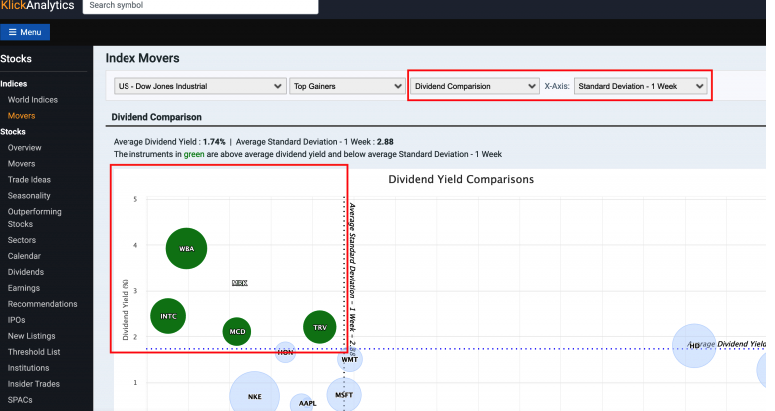
Task: Open the Top Gainers dropdown
Action: [x=347, y=86]
